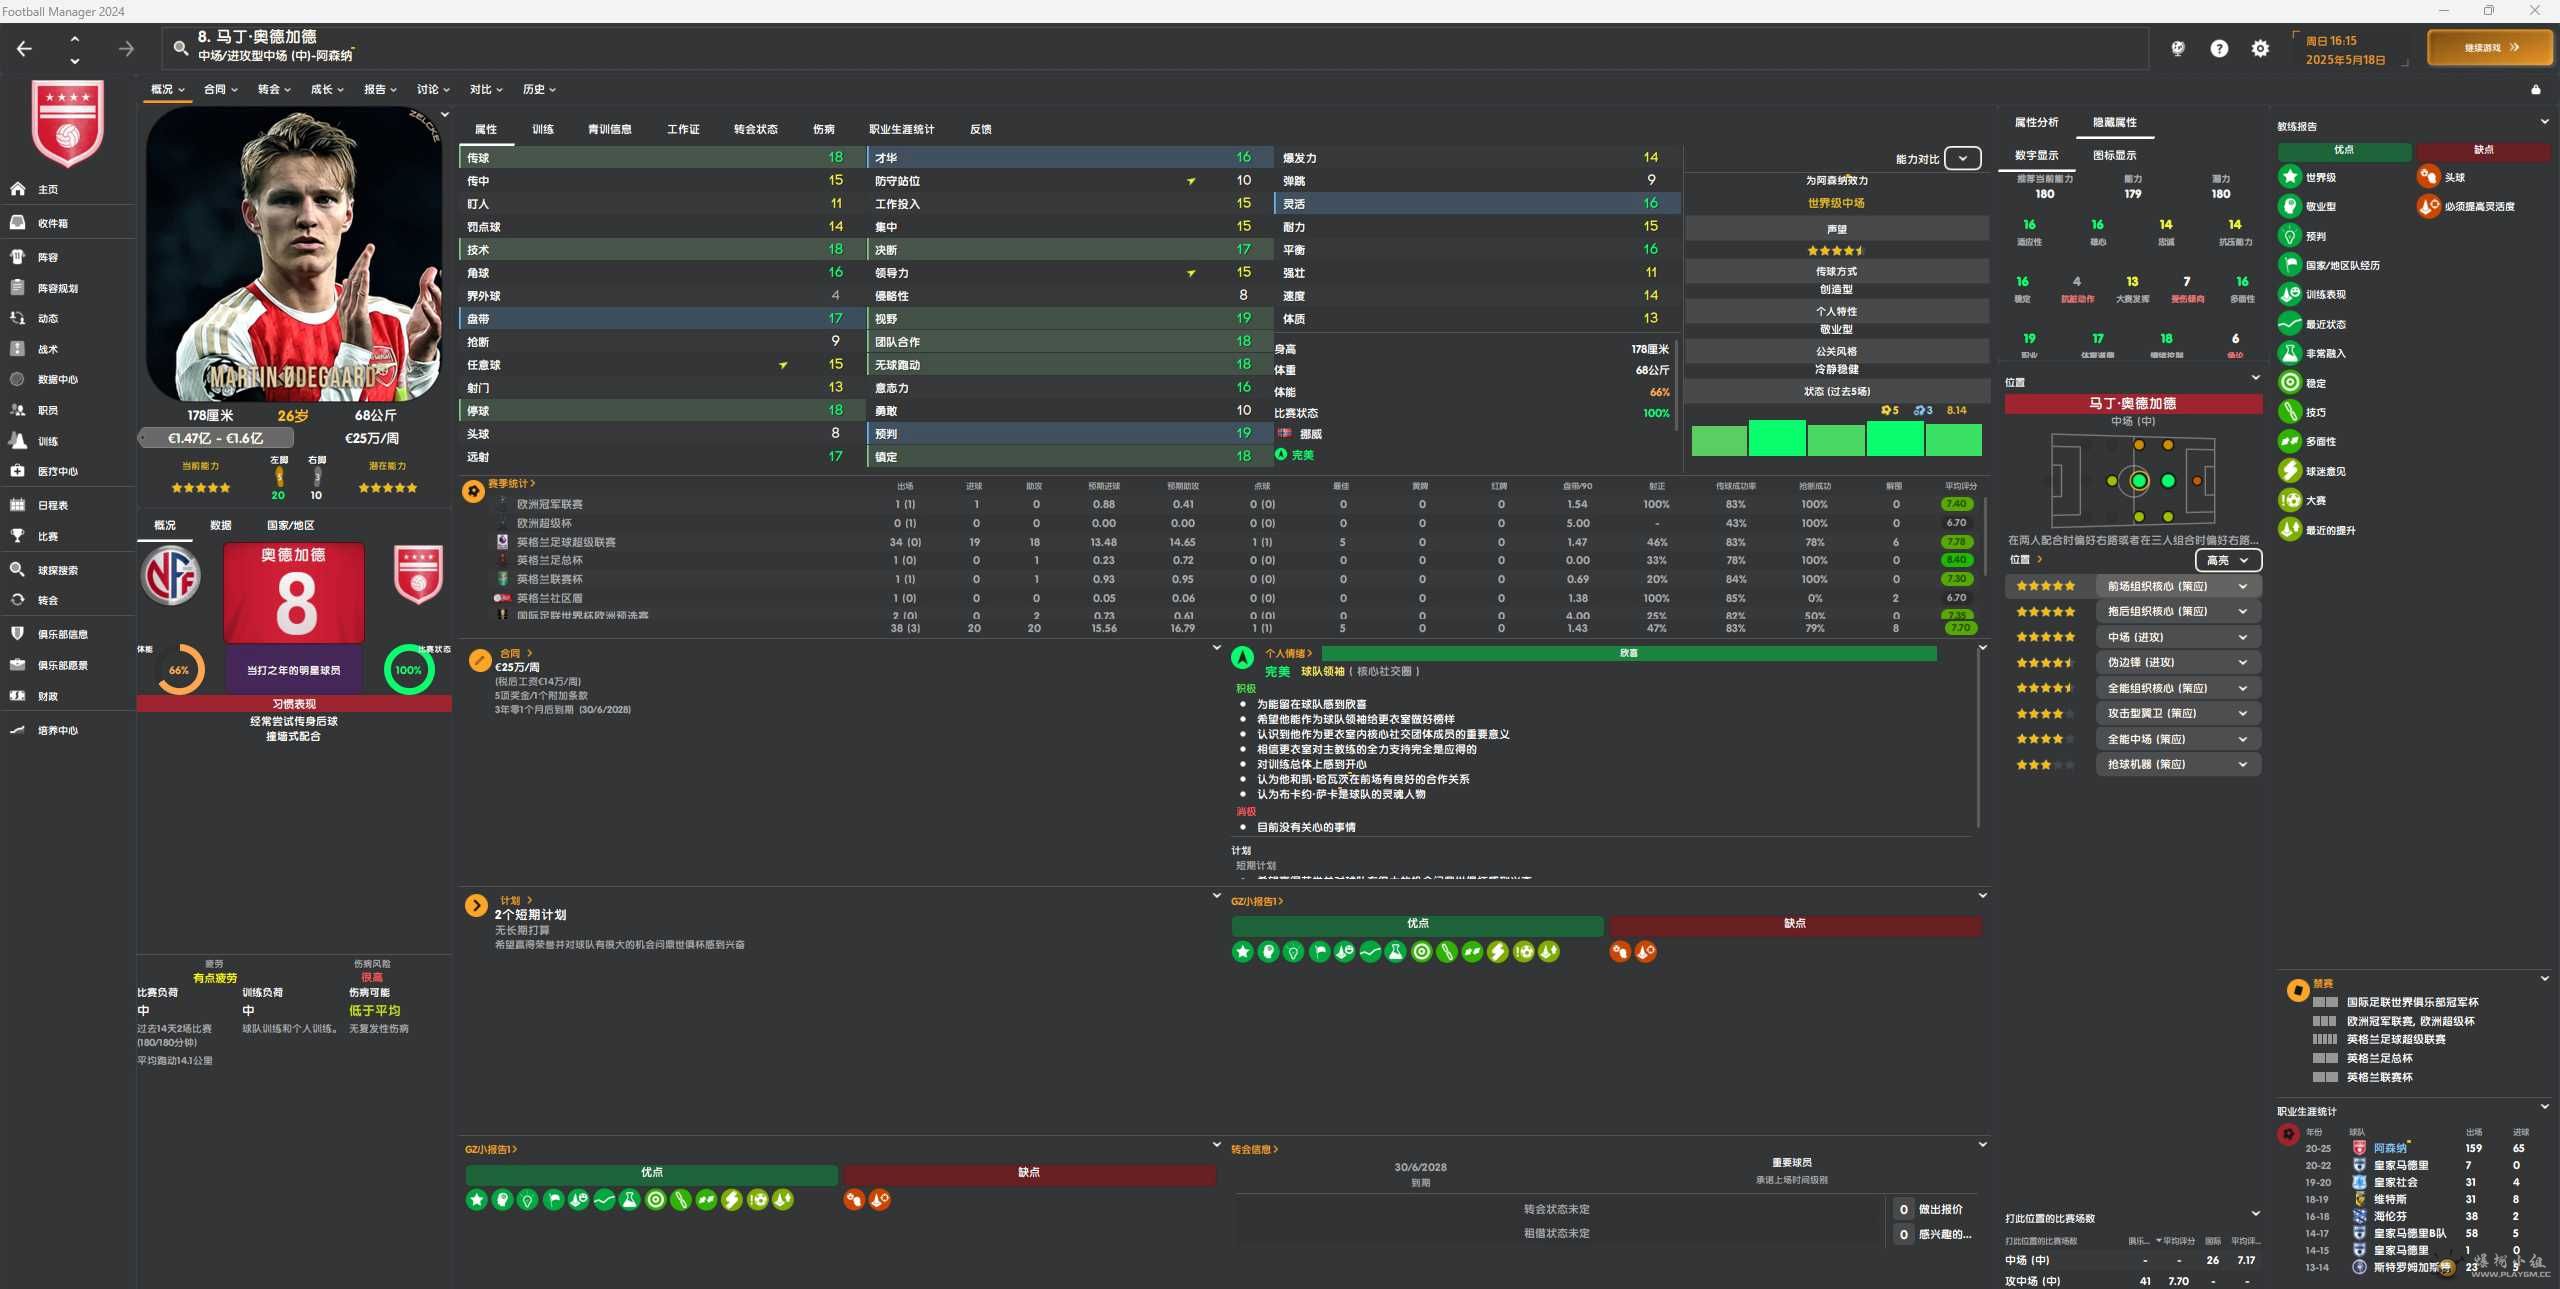
Task: Switch to the 职业生涯统计 tab
Action: tap(901, 130)
